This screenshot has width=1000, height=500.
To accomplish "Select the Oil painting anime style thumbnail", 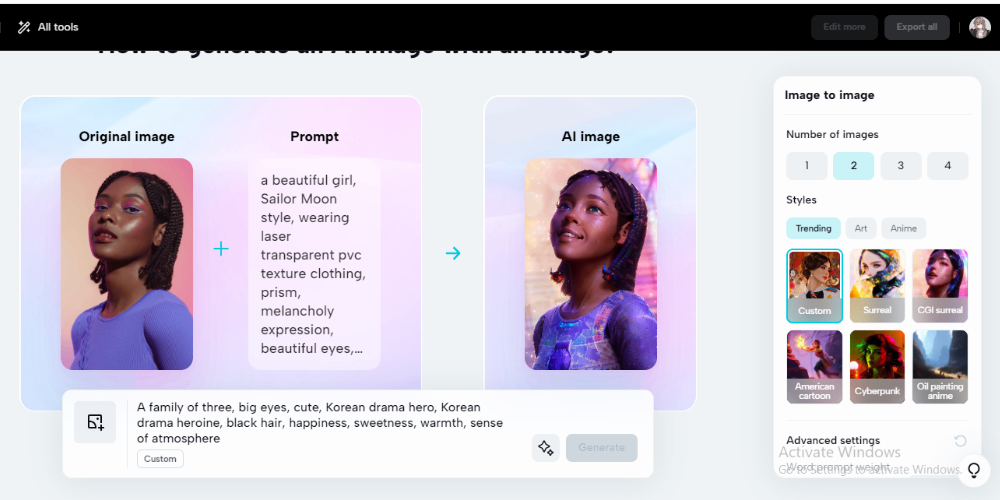I will pos(939,367).
